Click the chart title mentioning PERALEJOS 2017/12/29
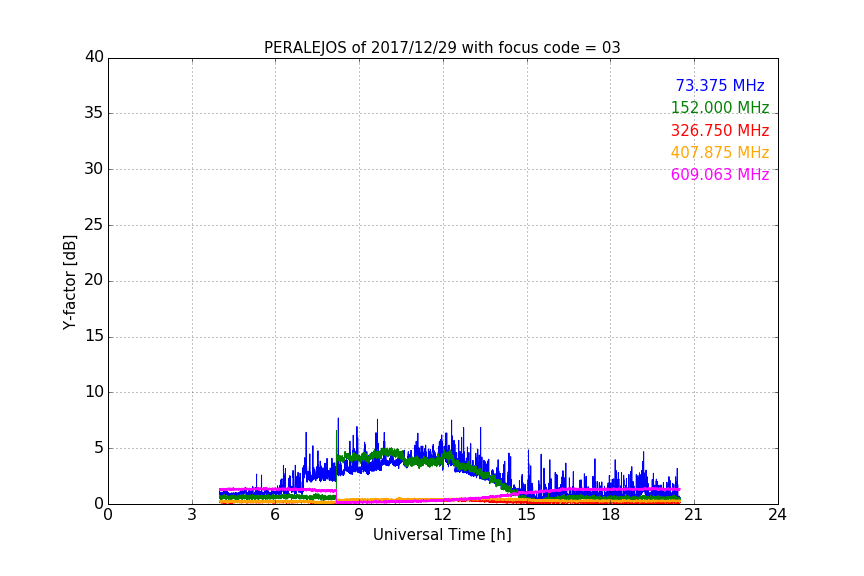The width and height of the screenshot is (864, 576). coord(442,48)
